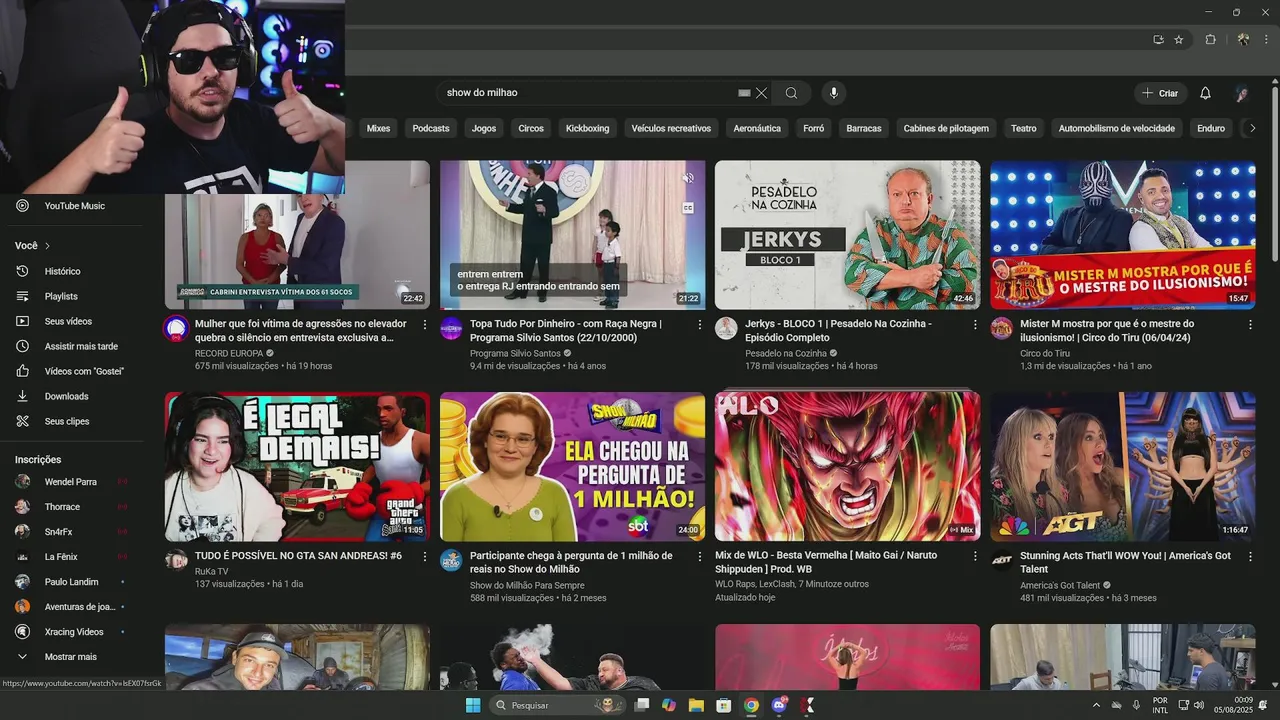The width and height of the screenshot is (1280, 720).
Task: Install app icon in the address bar
Action: (1158, 40)
